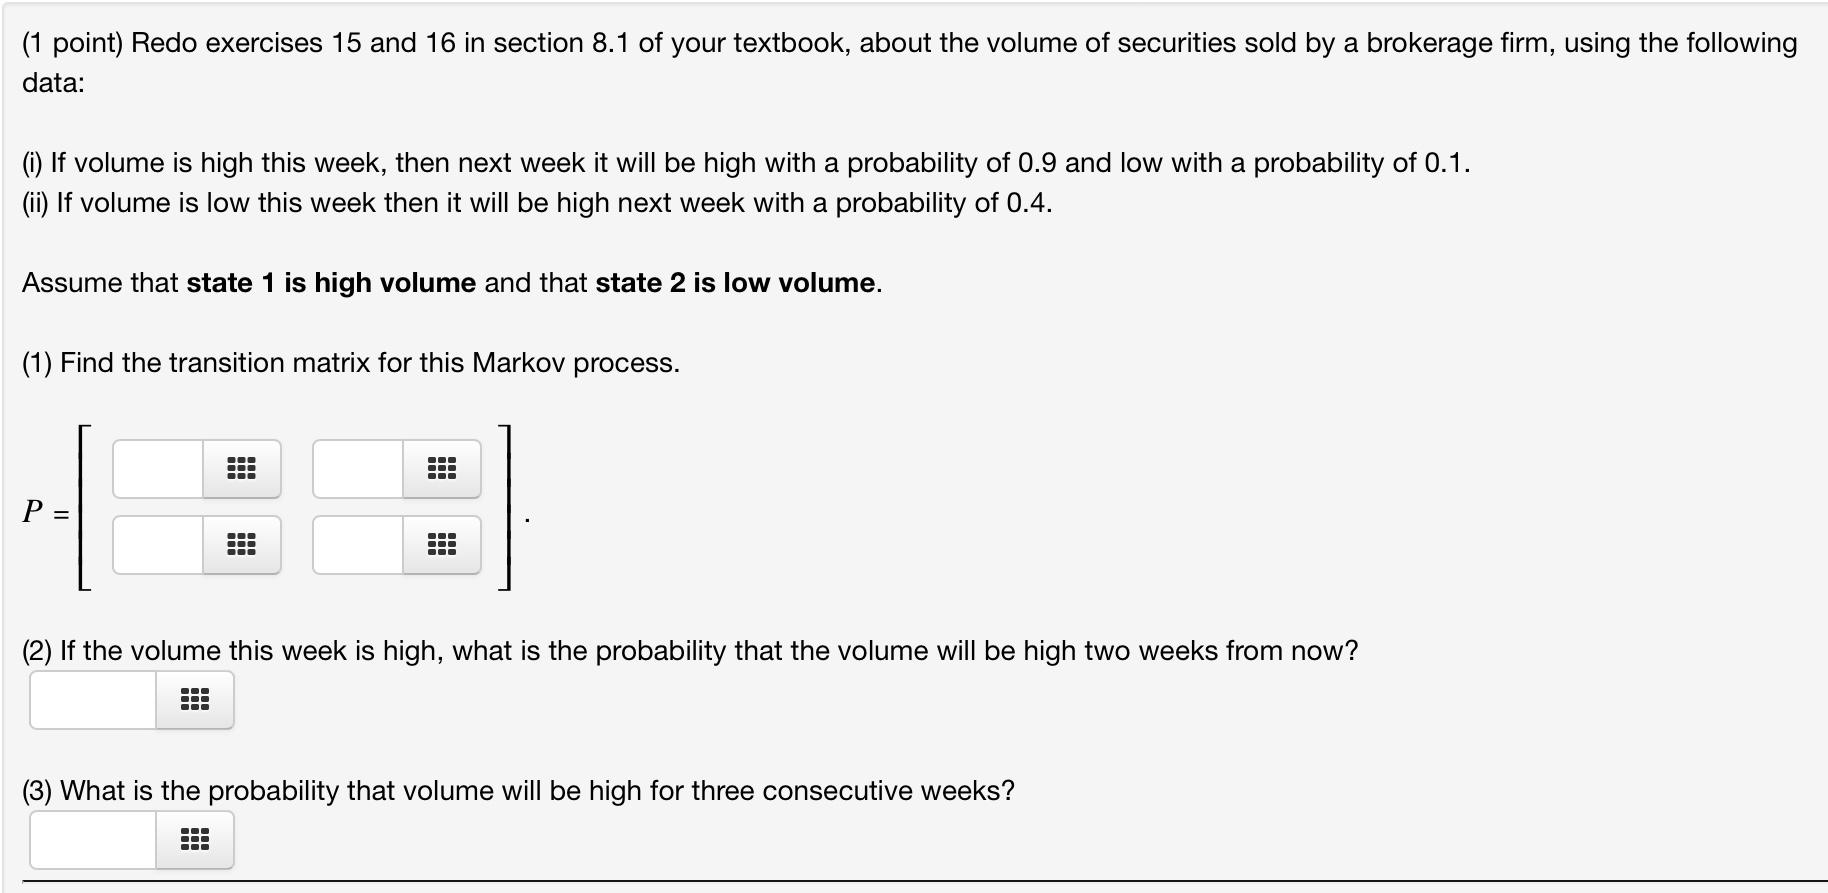Click the answer box under question 2
Viewport: 1828px width, 893px height.
tap(90, 700)
